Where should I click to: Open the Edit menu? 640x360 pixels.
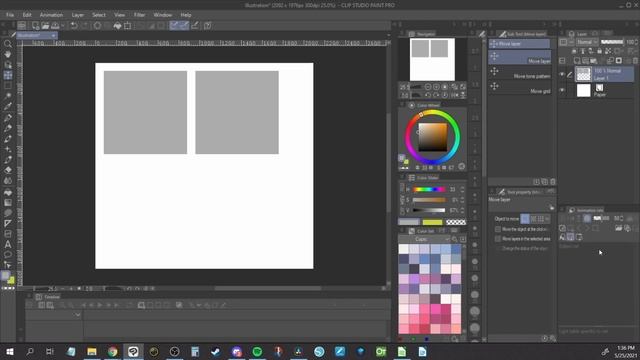pyautogui.click(x=27, y=15)
